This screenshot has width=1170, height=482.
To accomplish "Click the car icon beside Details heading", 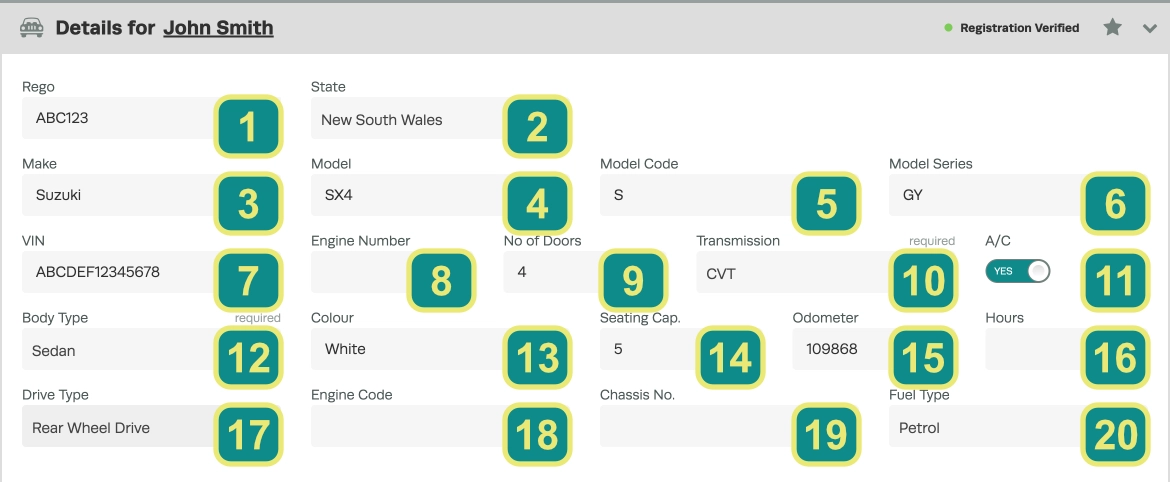I will [x=31, y=28].
